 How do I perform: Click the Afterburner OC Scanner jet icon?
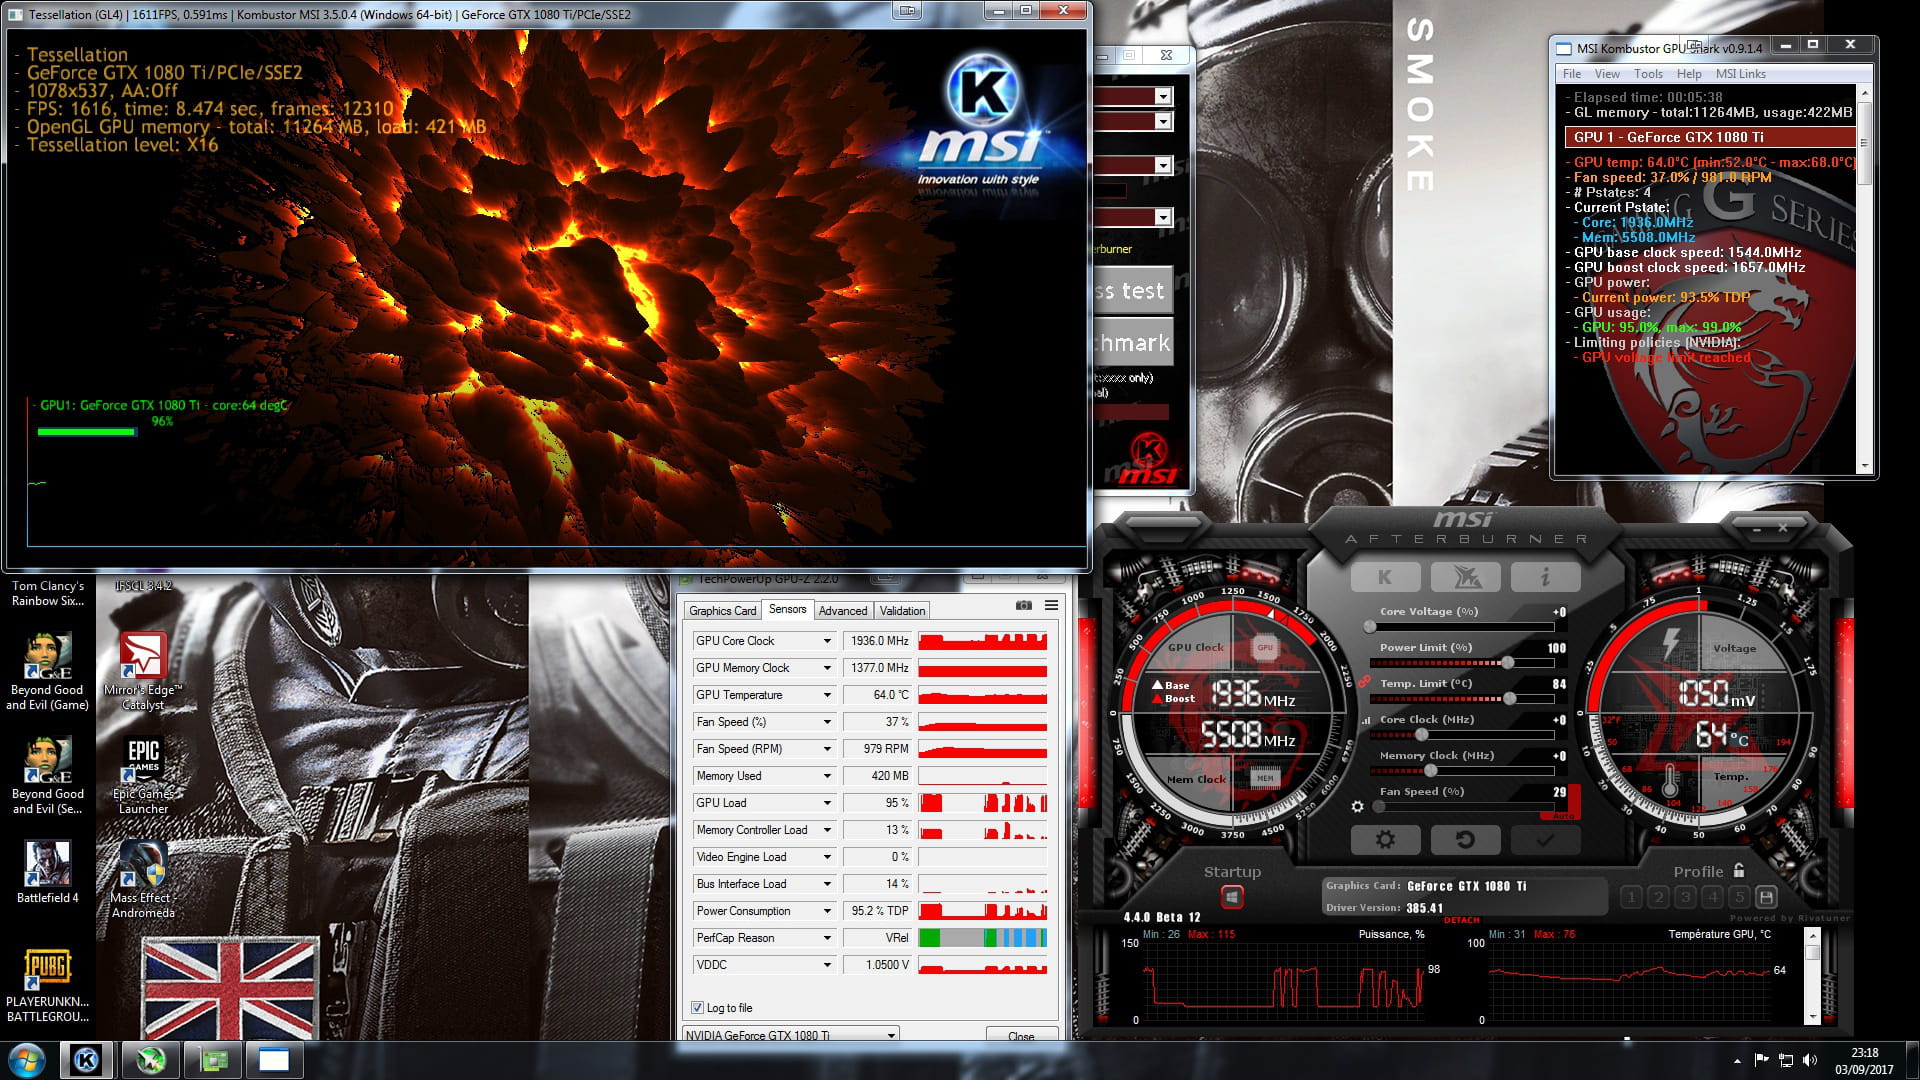(1465, 577)
